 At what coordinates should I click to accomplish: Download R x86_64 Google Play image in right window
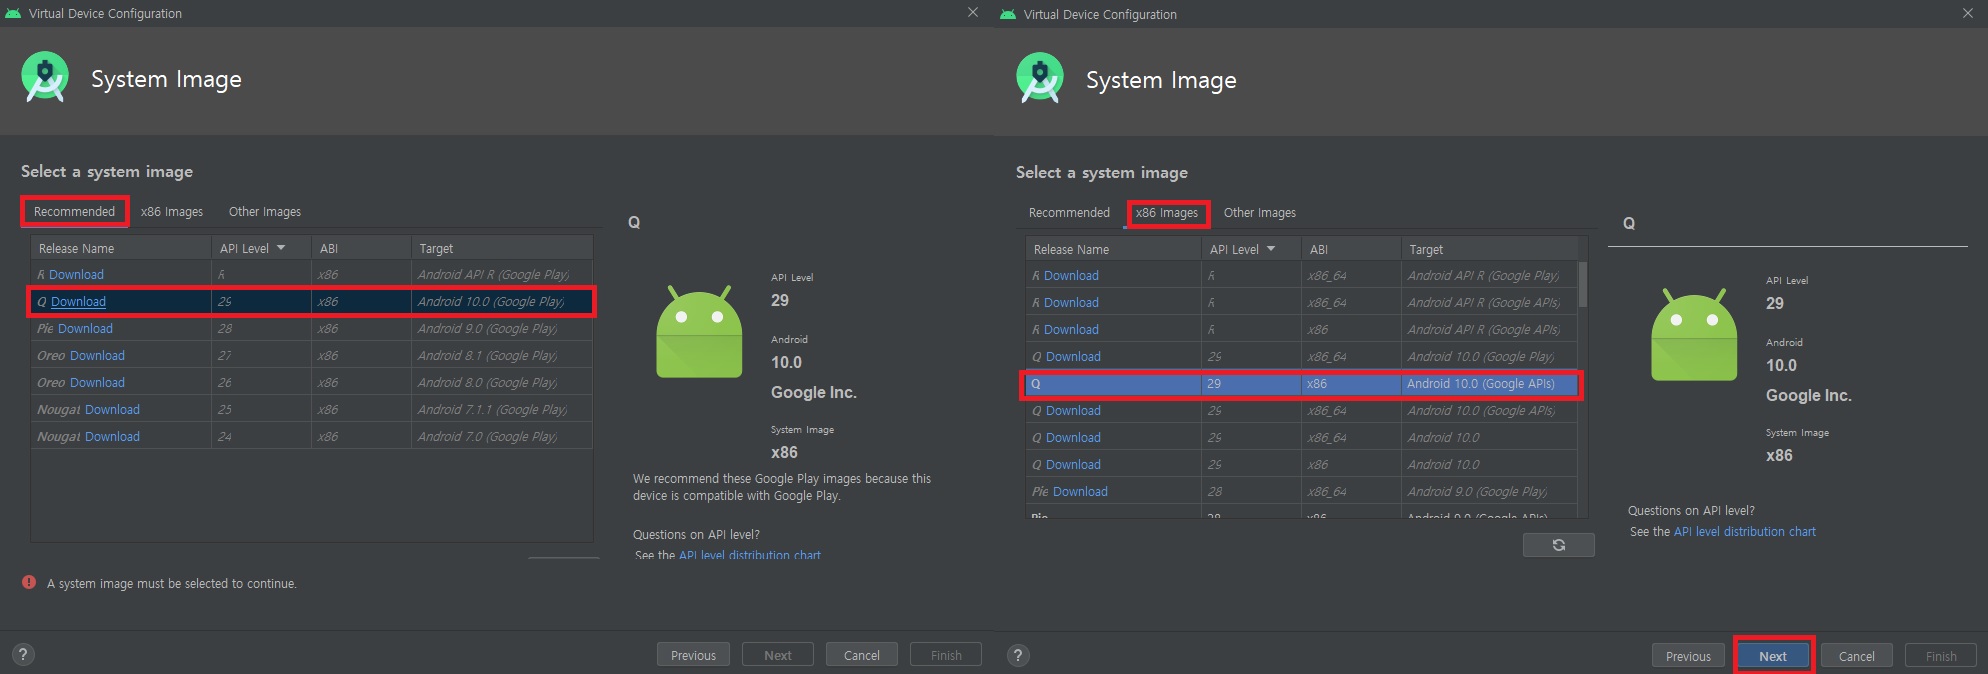(x=1071, y=276)
